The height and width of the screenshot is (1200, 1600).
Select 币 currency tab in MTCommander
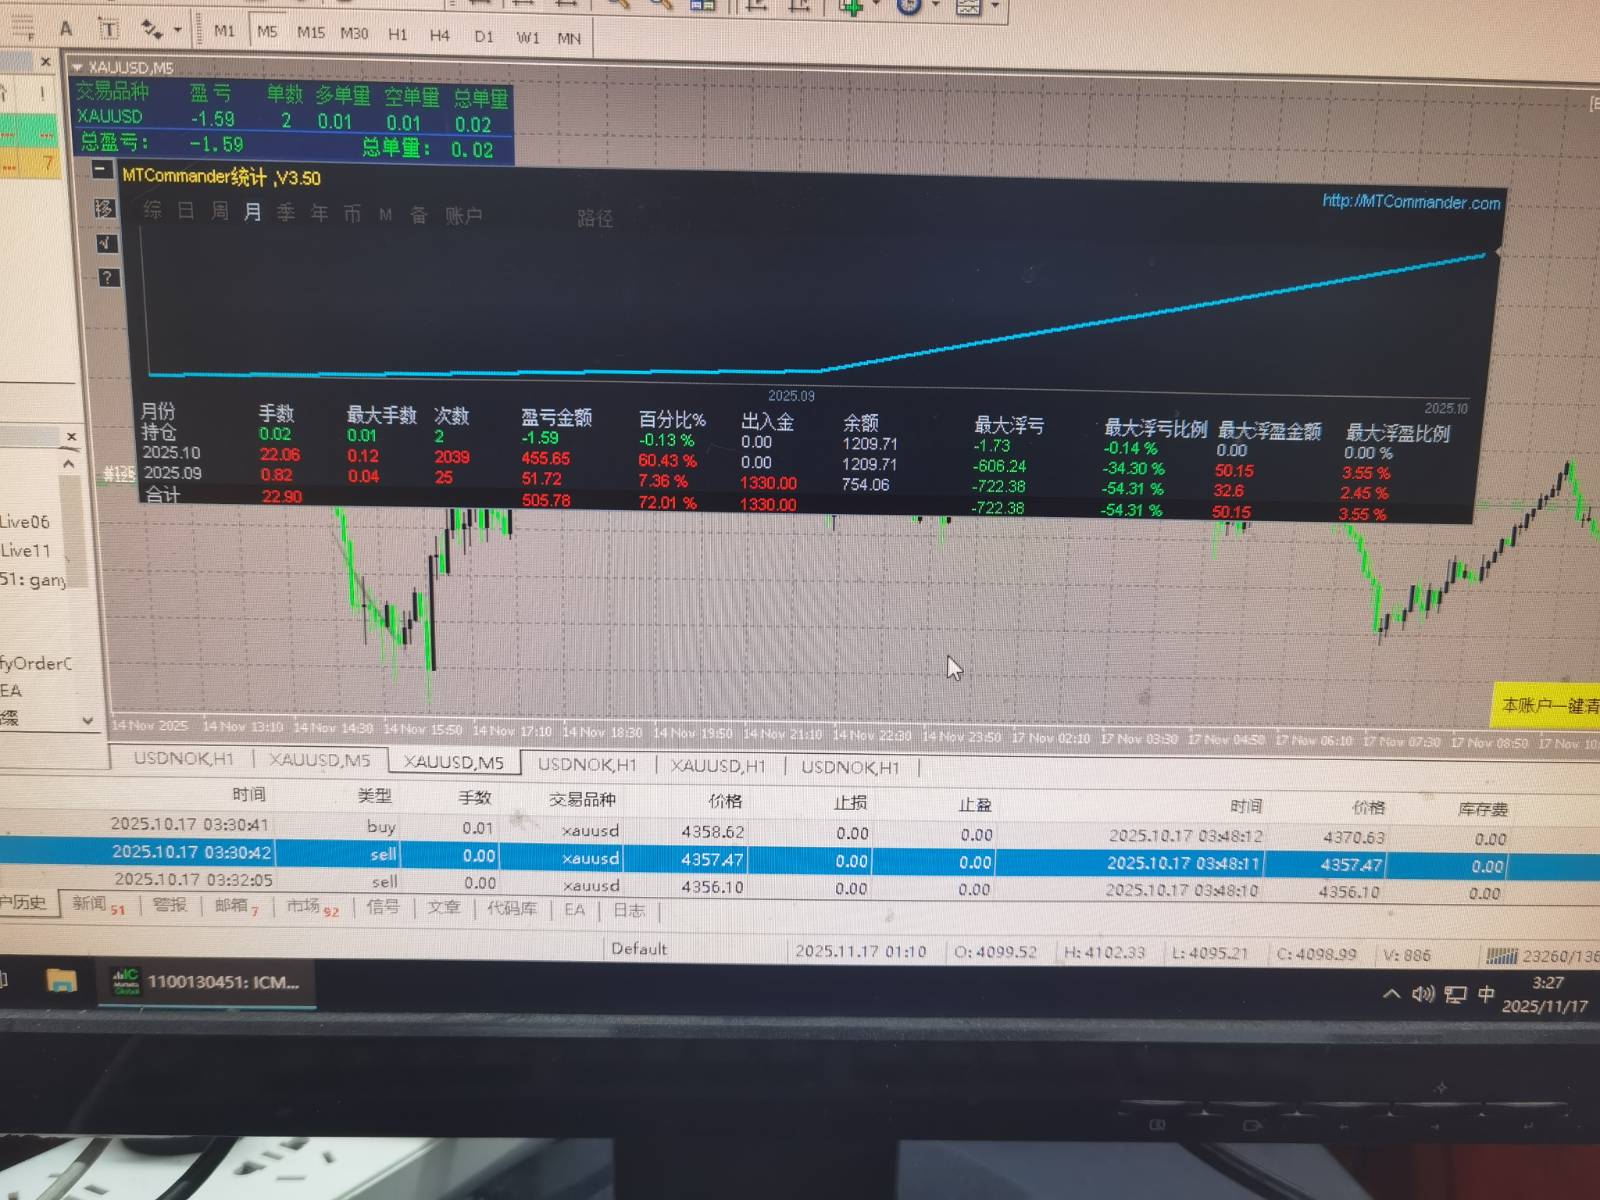[352, 214]
